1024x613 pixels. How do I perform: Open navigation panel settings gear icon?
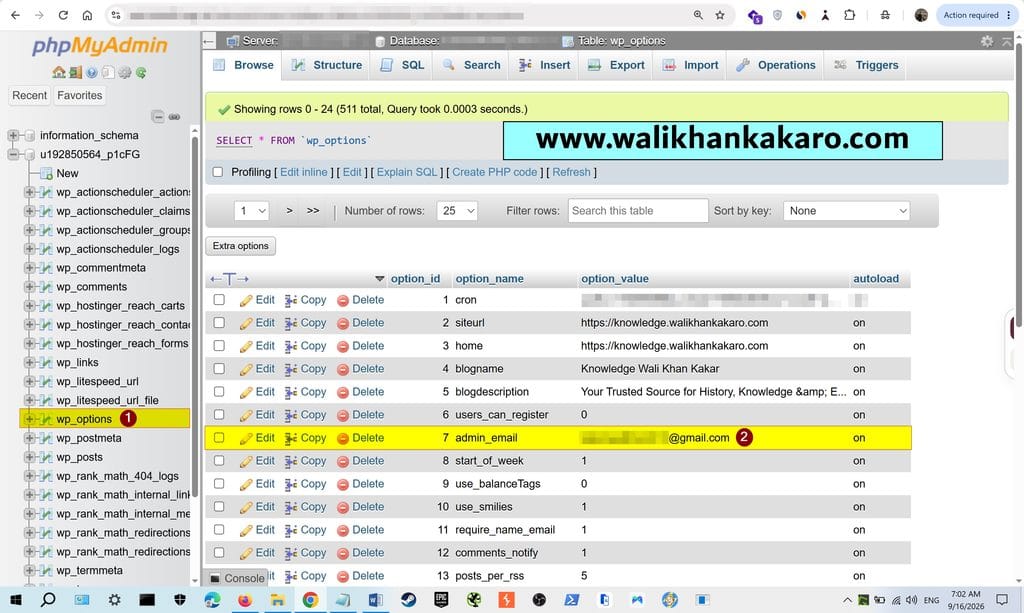point(124,72)
